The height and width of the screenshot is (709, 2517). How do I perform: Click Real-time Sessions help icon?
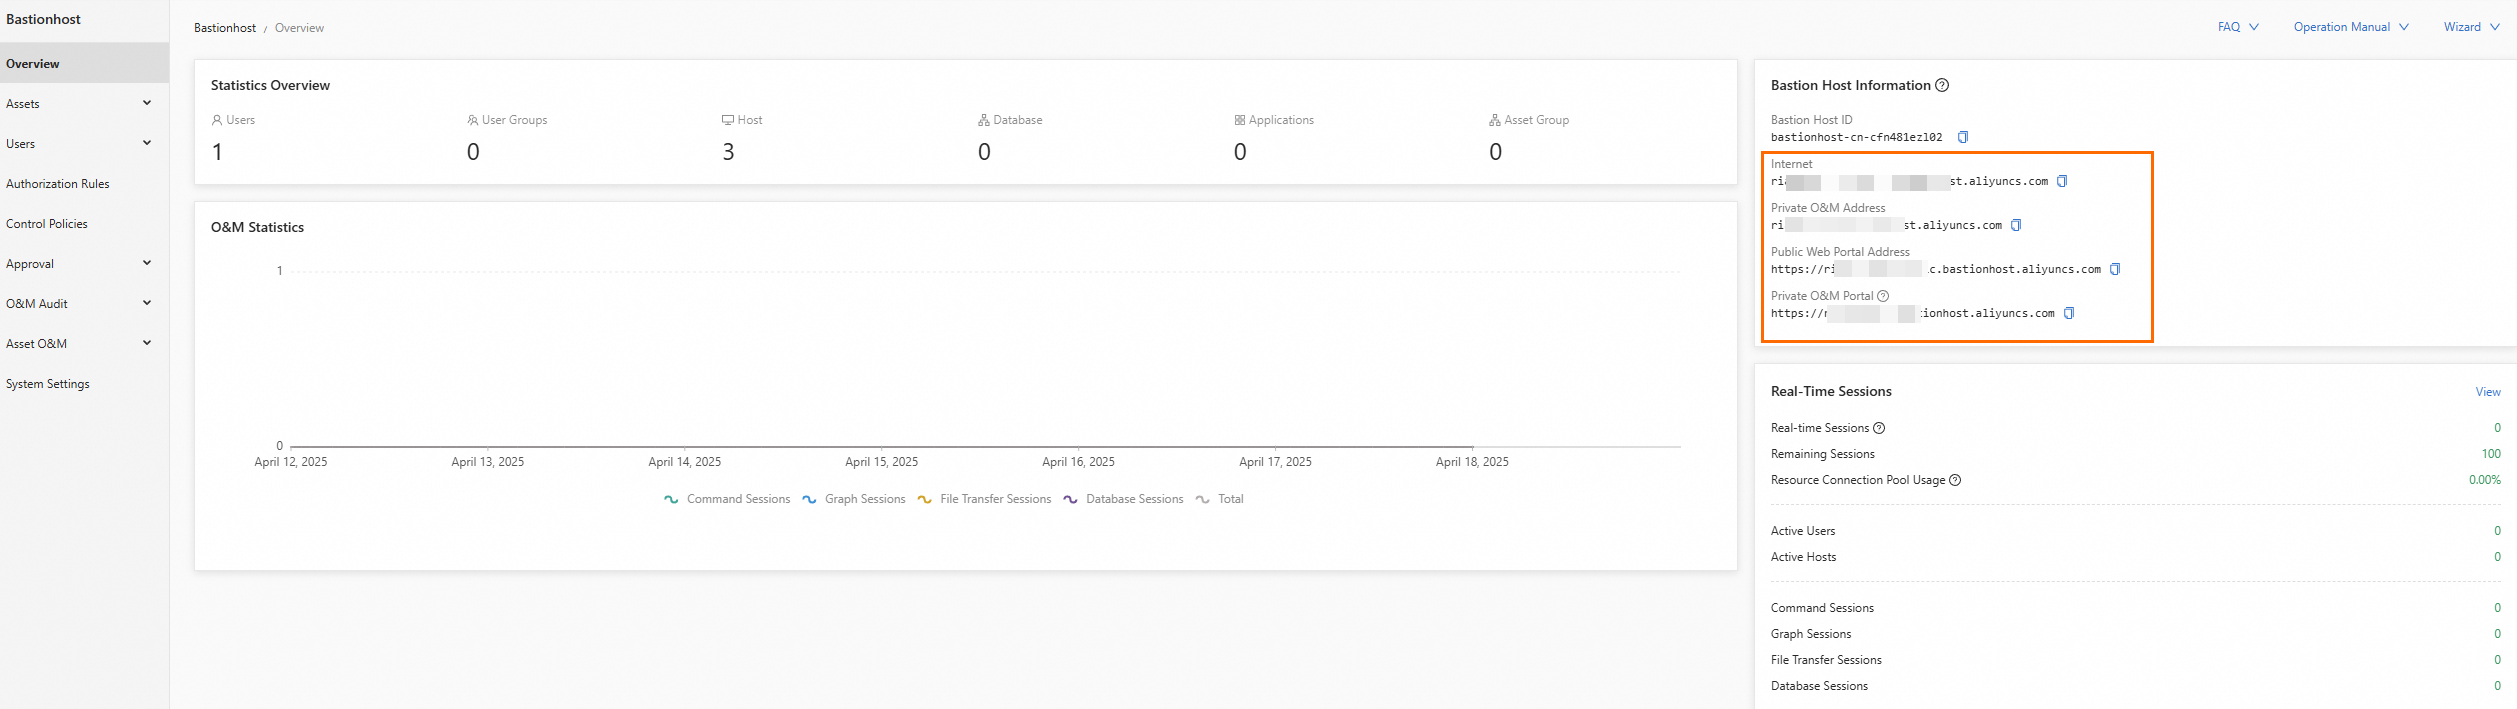(x=1879, y=428)
